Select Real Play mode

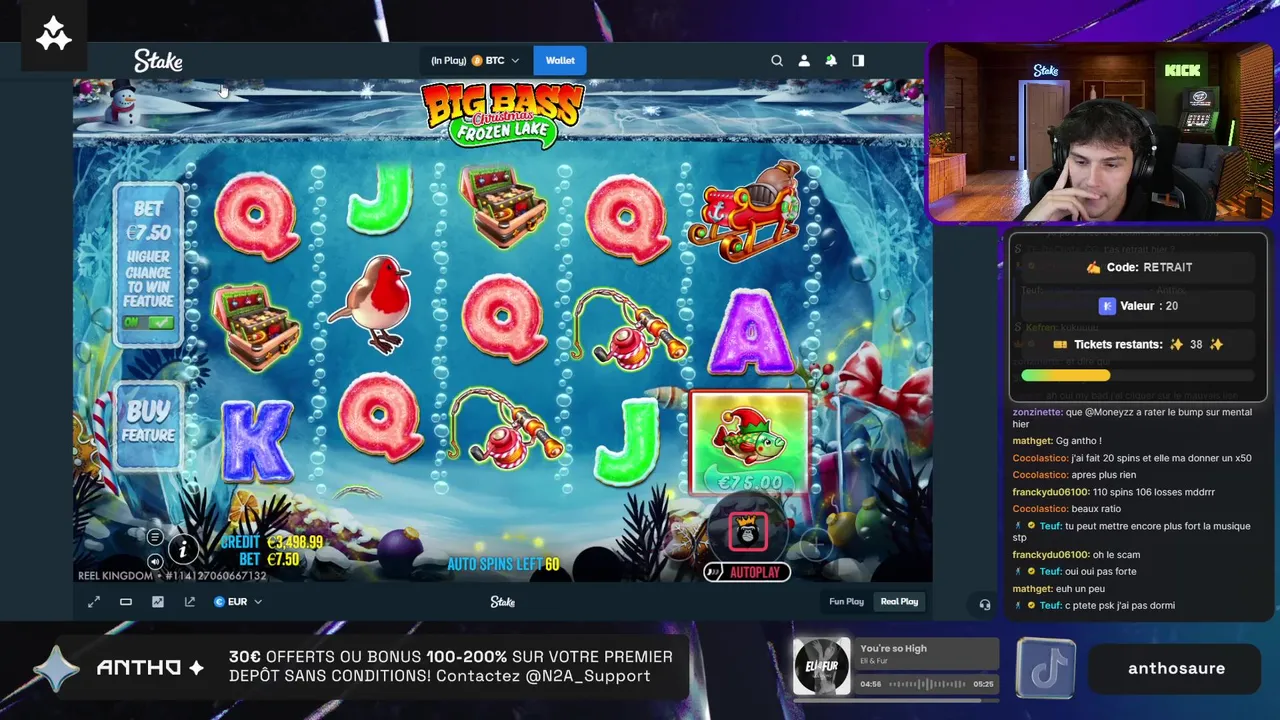(x=899, y=602)
